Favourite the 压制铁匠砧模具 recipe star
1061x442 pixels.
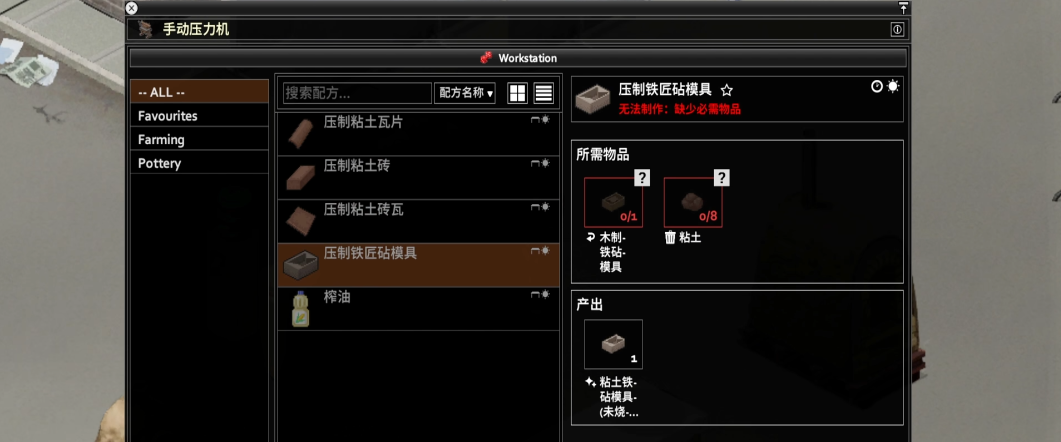(x=727, y=90)
